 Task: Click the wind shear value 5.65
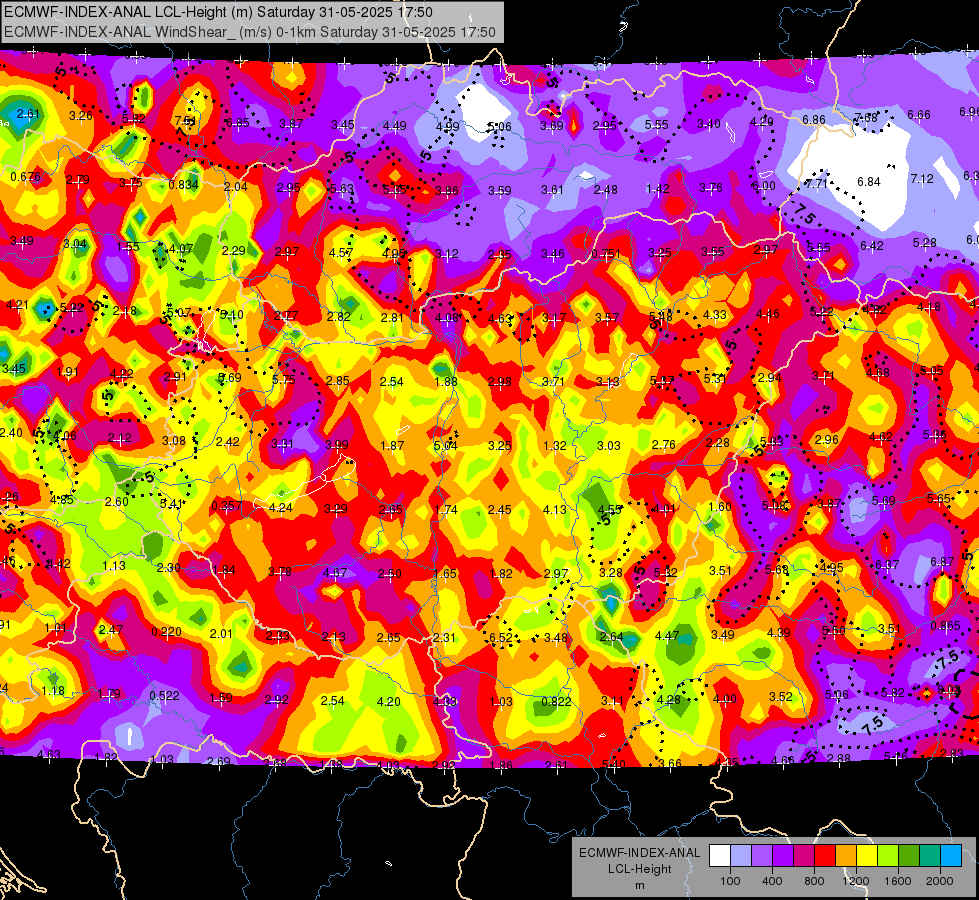point(938,498)
